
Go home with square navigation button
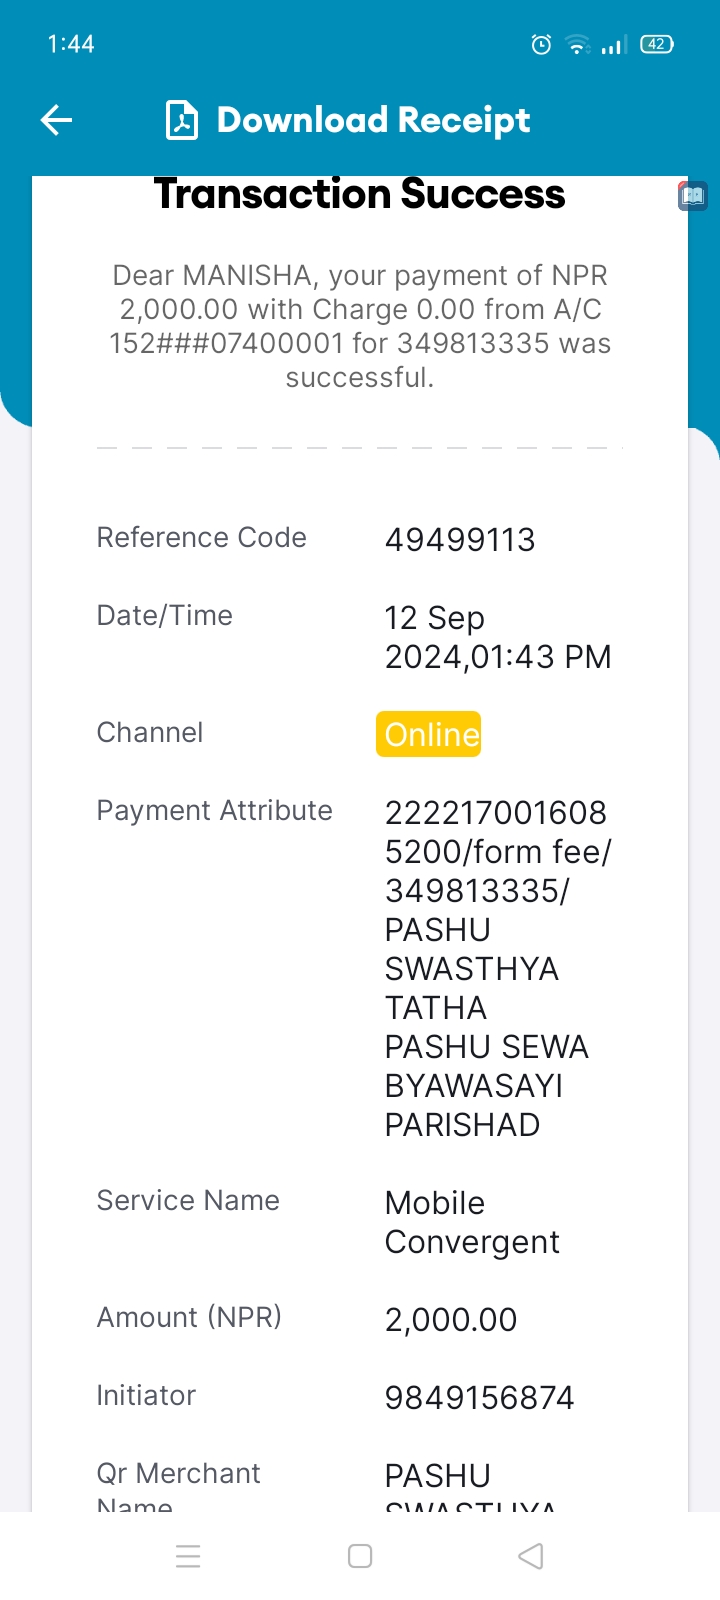(360, 1556)
